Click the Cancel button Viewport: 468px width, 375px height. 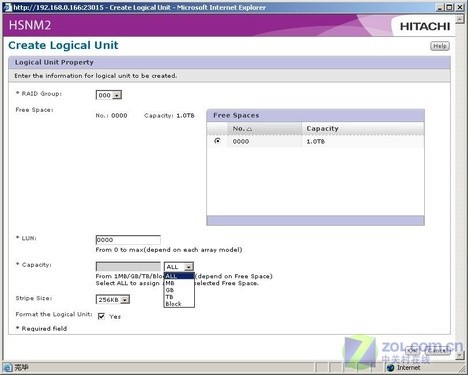coord(438,350)
